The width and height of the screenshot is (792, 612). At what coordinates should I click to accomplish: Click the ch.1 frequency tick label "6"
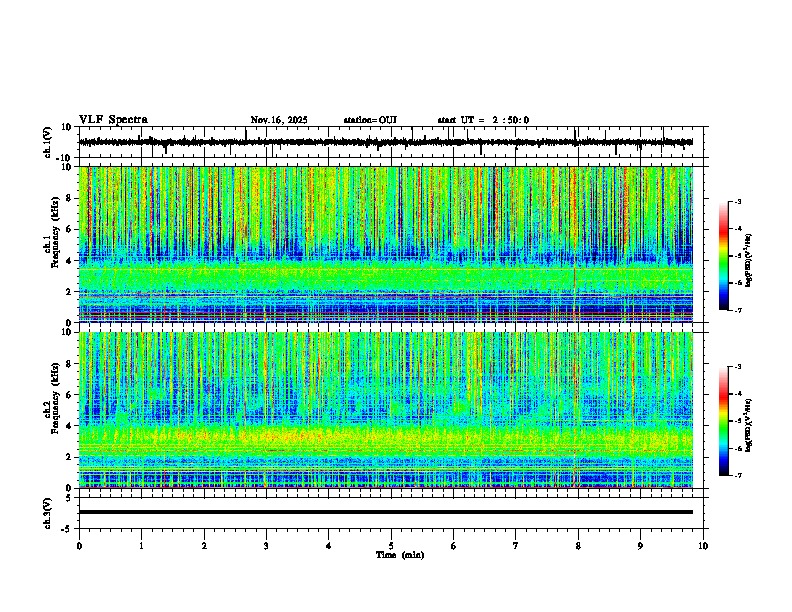pyautogui.click(x=70, y=230)
